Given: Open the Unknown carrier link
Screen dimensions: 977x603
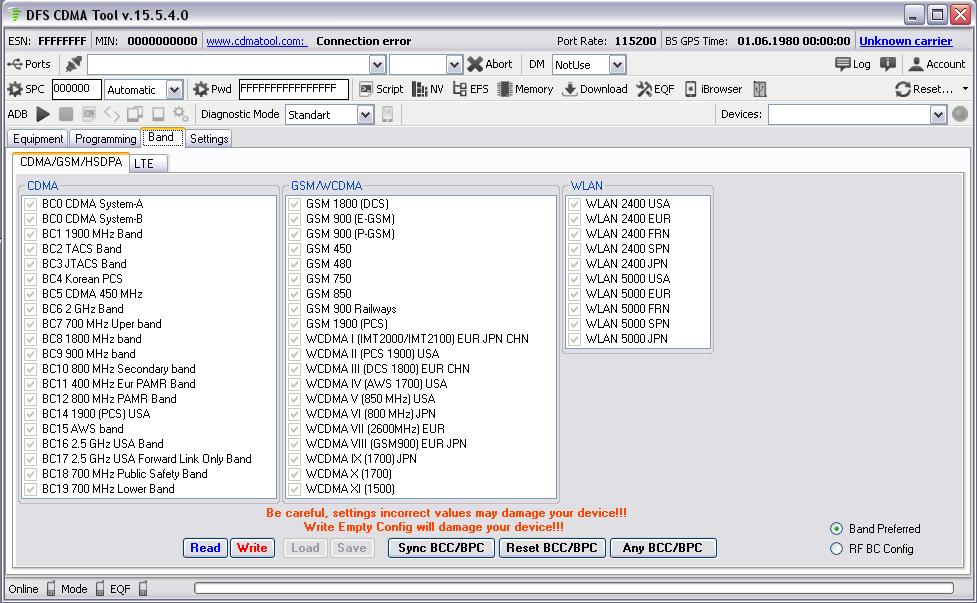Looking at the screenshot, I should pyautogui.click(x=906, y=41).
